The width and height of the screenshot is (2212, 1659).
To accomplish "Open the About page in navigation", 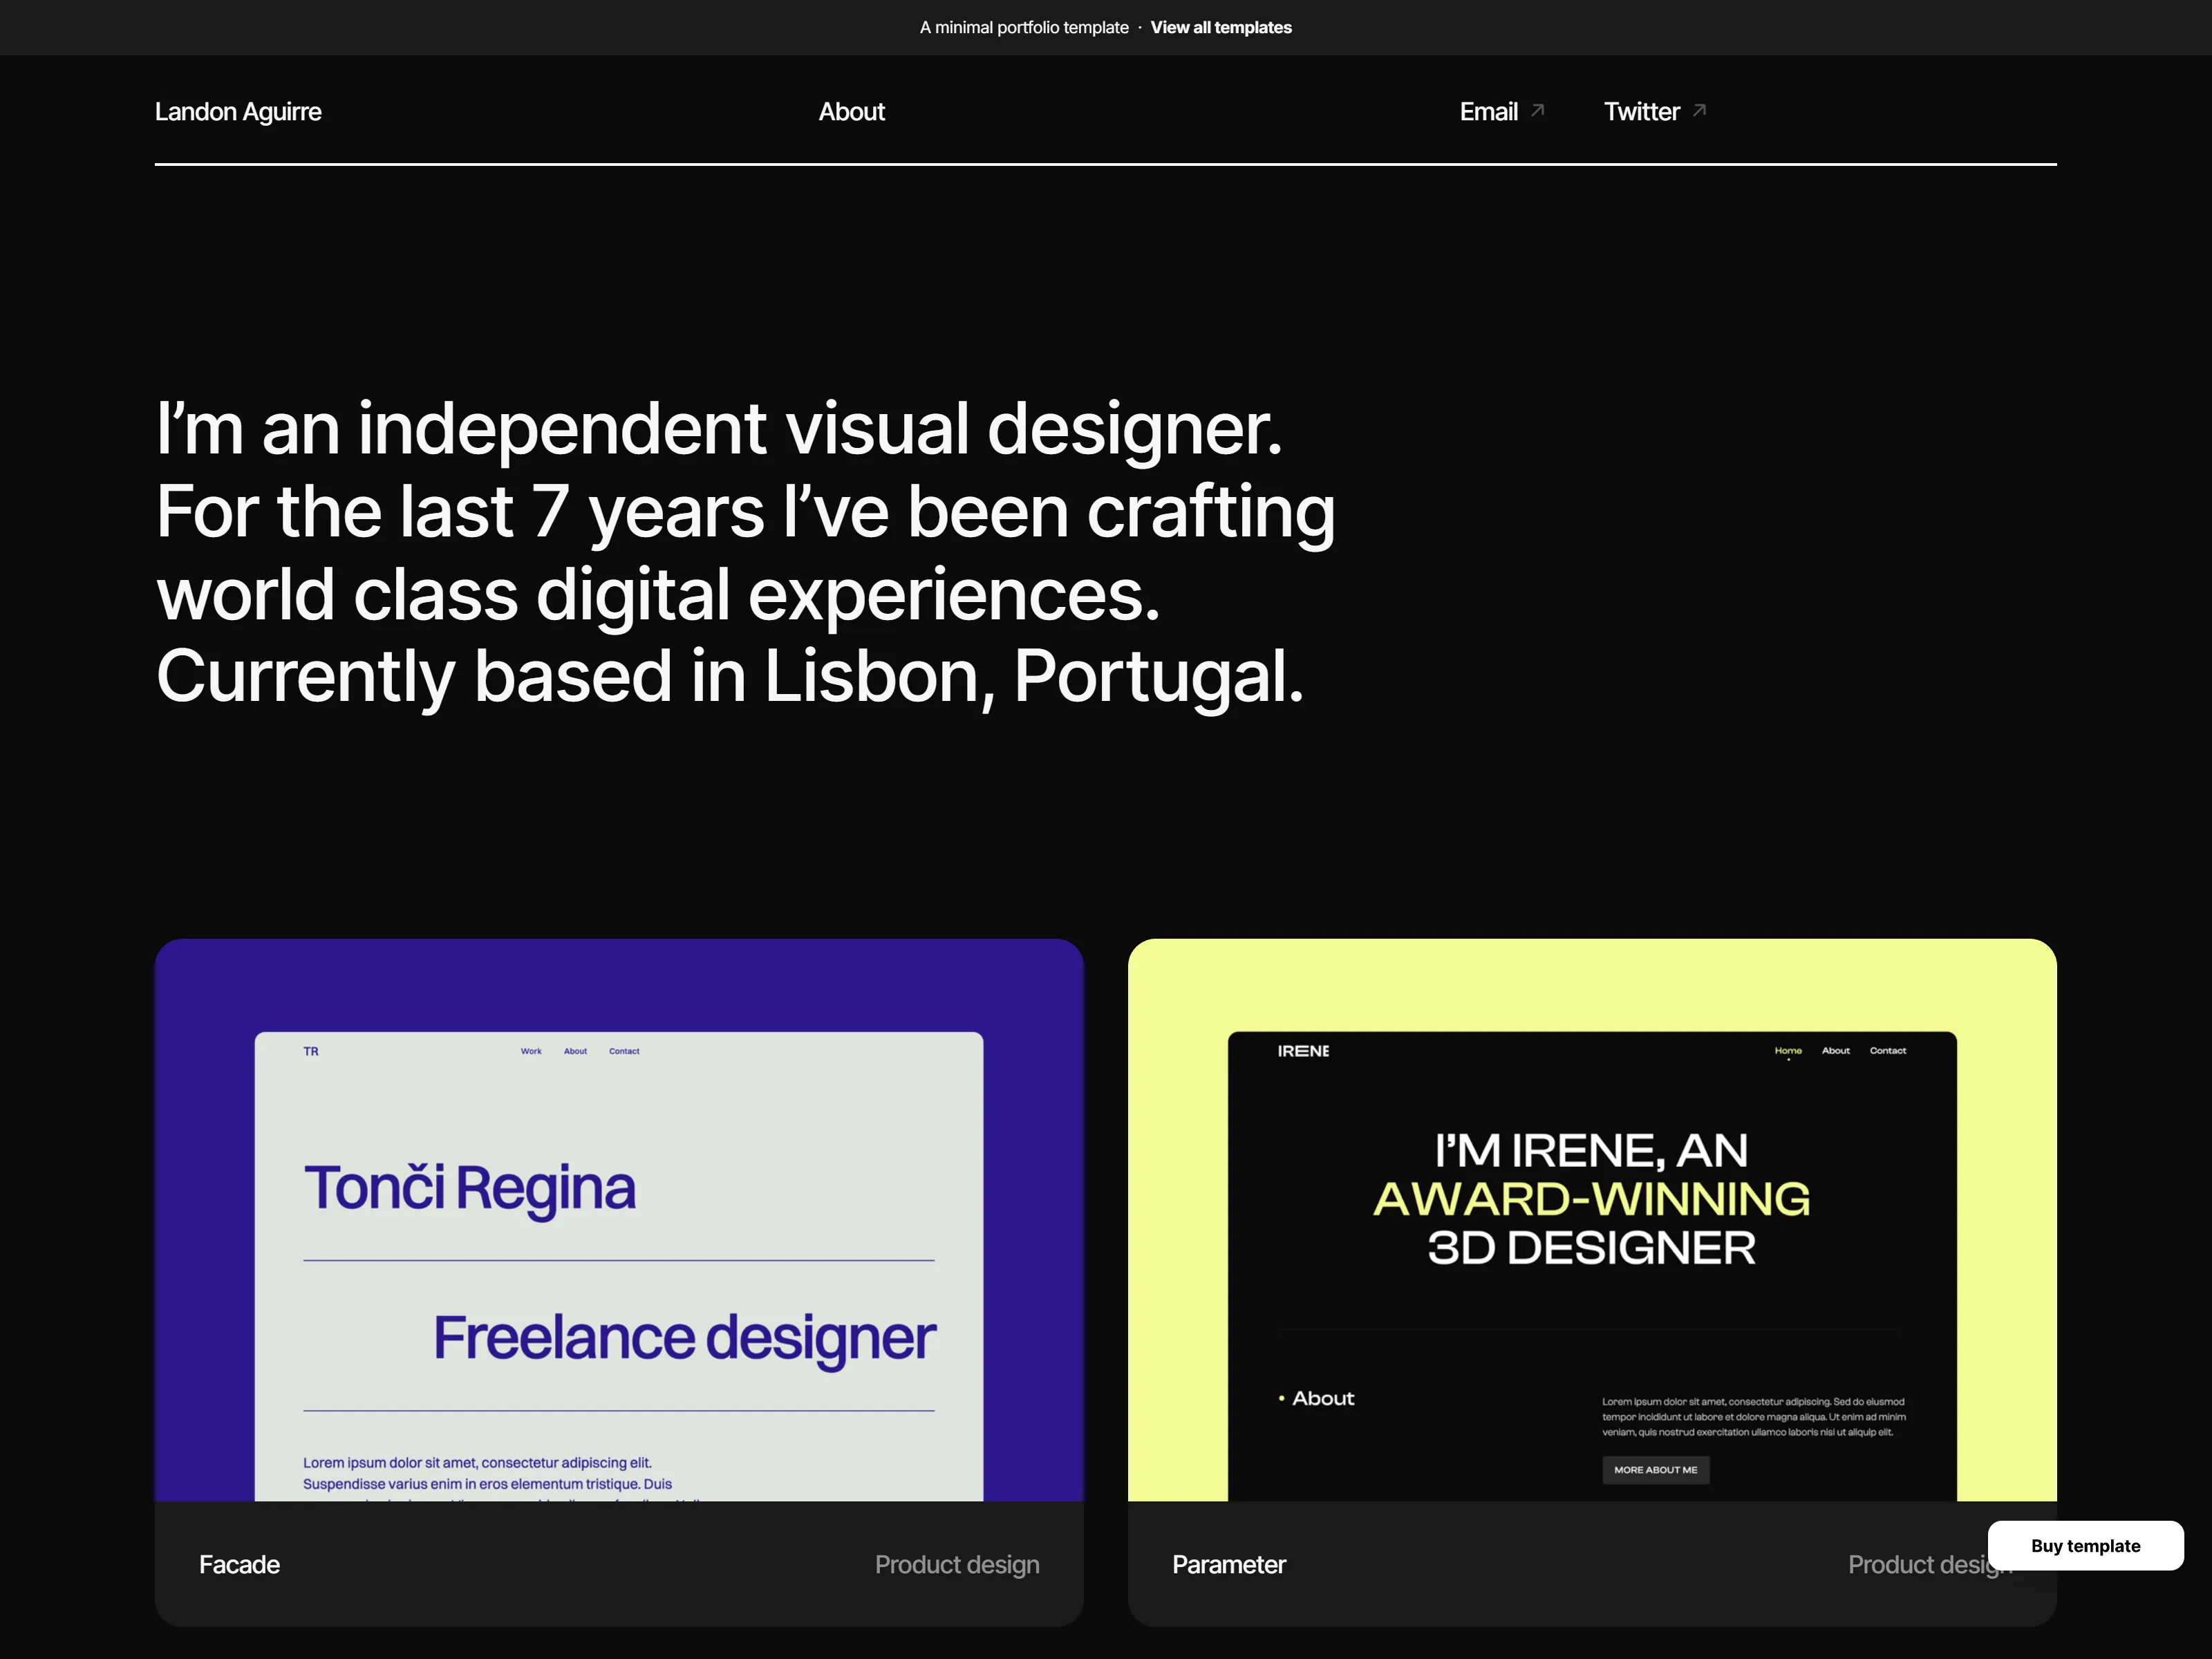I will pos(851,112).
